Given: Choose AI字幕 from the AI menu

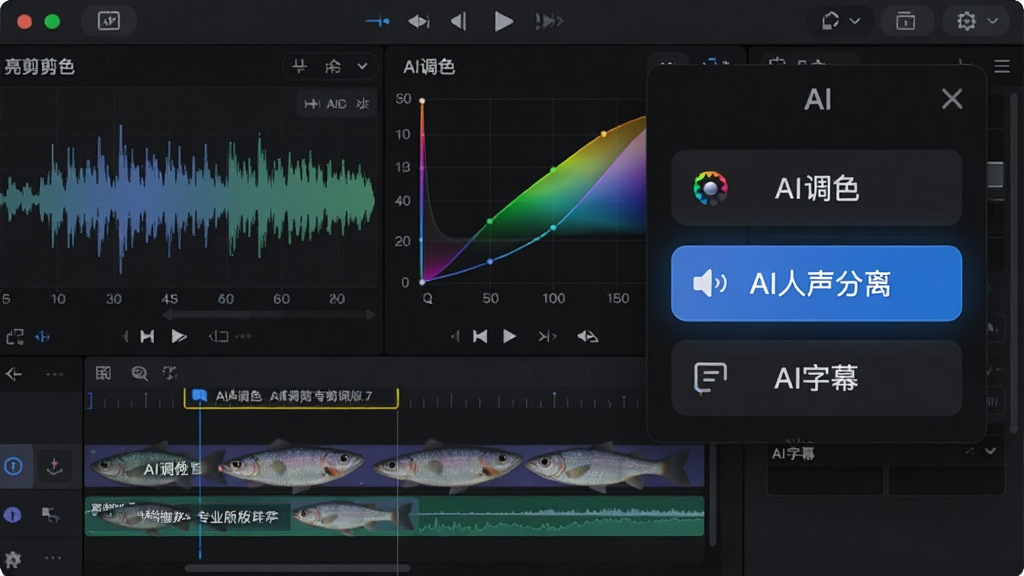Looking at the screenshot, I should 816,377.
